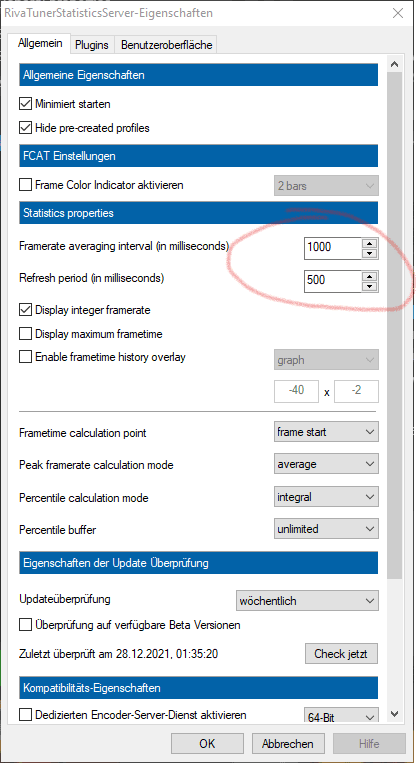Click the Framerate averaging interval label
Viewport: 418px width, 763px height.
point(124,246)
